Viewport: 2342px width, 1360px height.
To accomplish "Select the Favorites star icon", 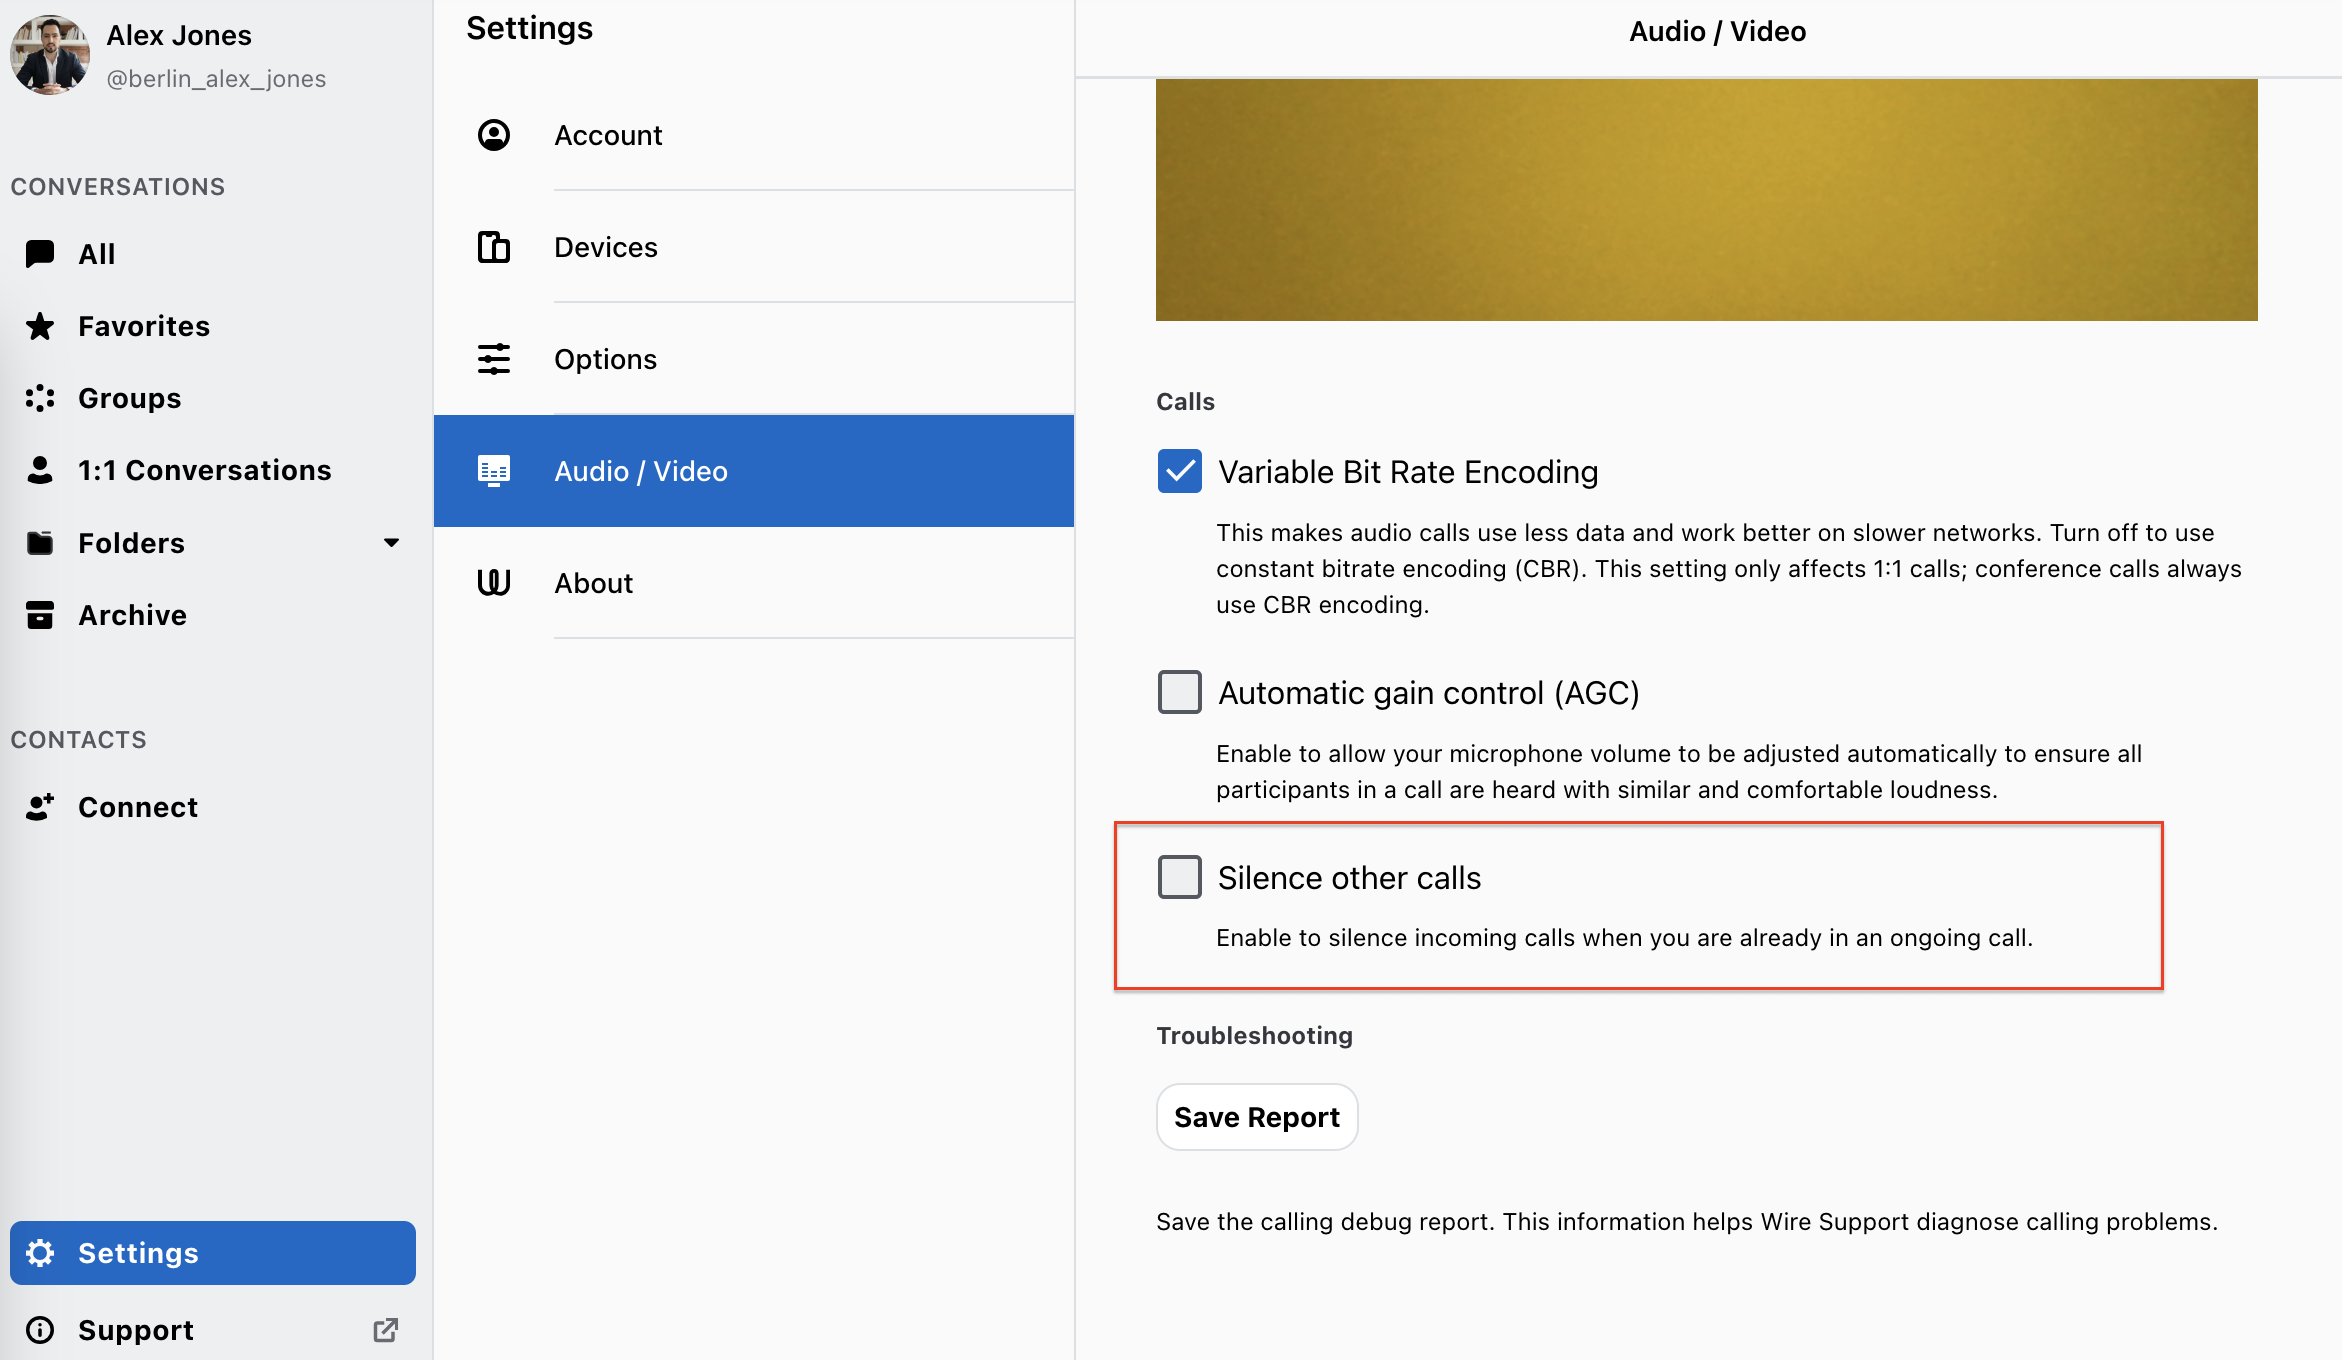I will (40, 326).
